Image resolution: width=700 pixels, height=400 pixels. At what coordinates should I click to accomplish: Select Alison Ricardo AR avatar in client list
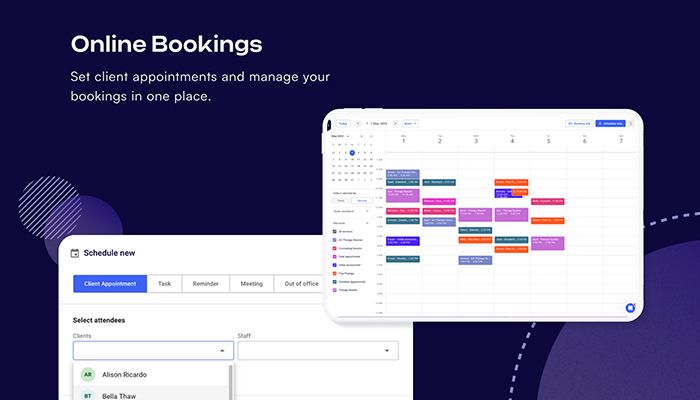(88, 375)
